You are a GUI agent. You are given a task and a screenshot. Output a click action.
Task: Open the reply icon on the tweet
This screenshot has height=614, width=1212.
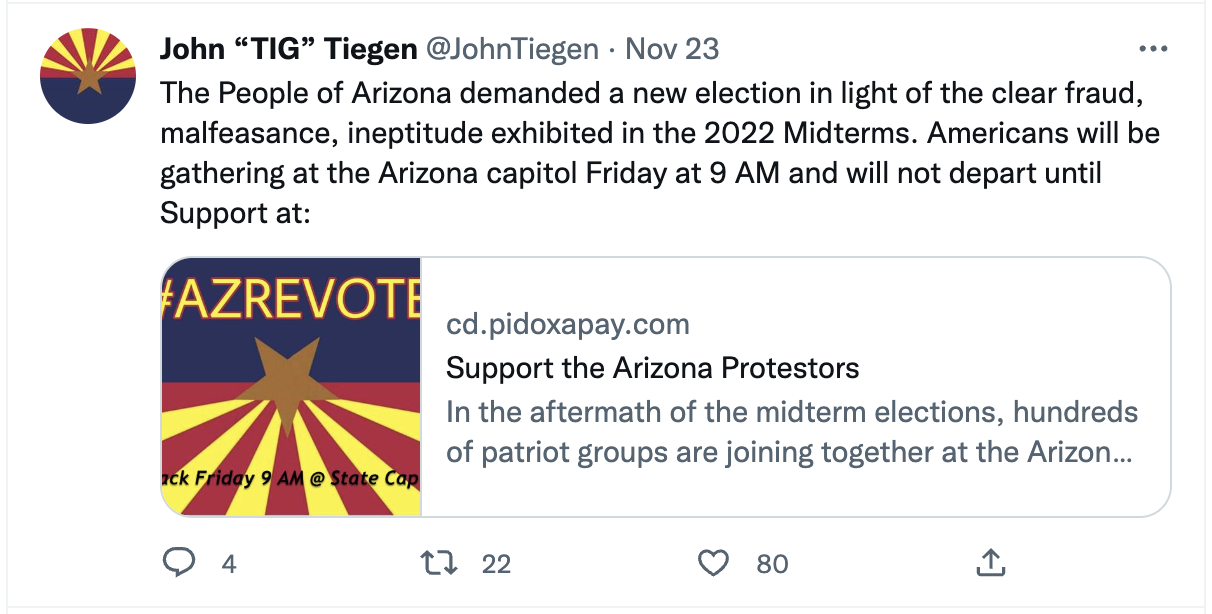tap(178, 563)
